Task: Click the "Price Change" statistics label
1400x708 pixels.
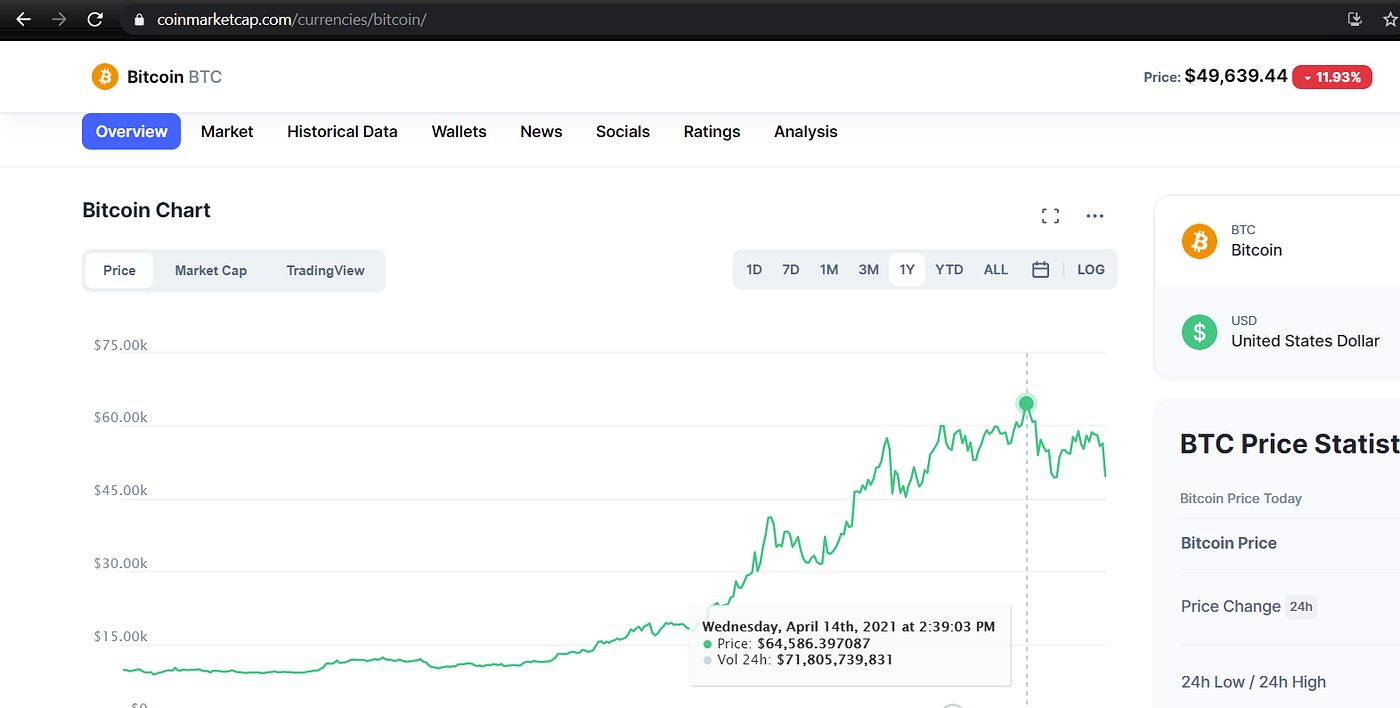Action: 1230,606
